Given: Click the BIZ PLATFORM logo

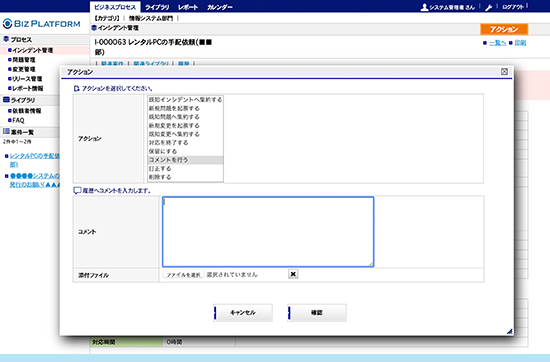Looking at the screenshot, I should [x=42, y=24].
